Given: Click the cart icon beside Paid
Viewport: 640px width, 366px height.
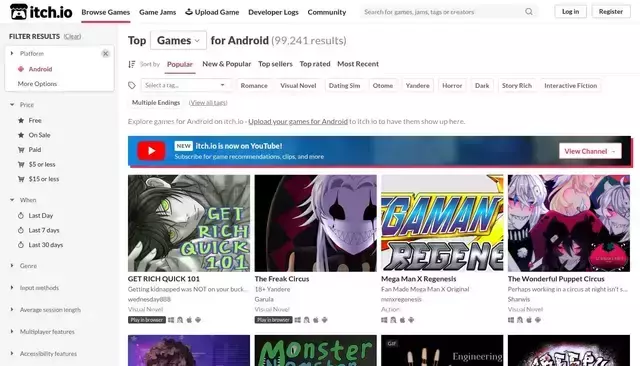Looking at the screenshot, I should (x=21, y=150).
